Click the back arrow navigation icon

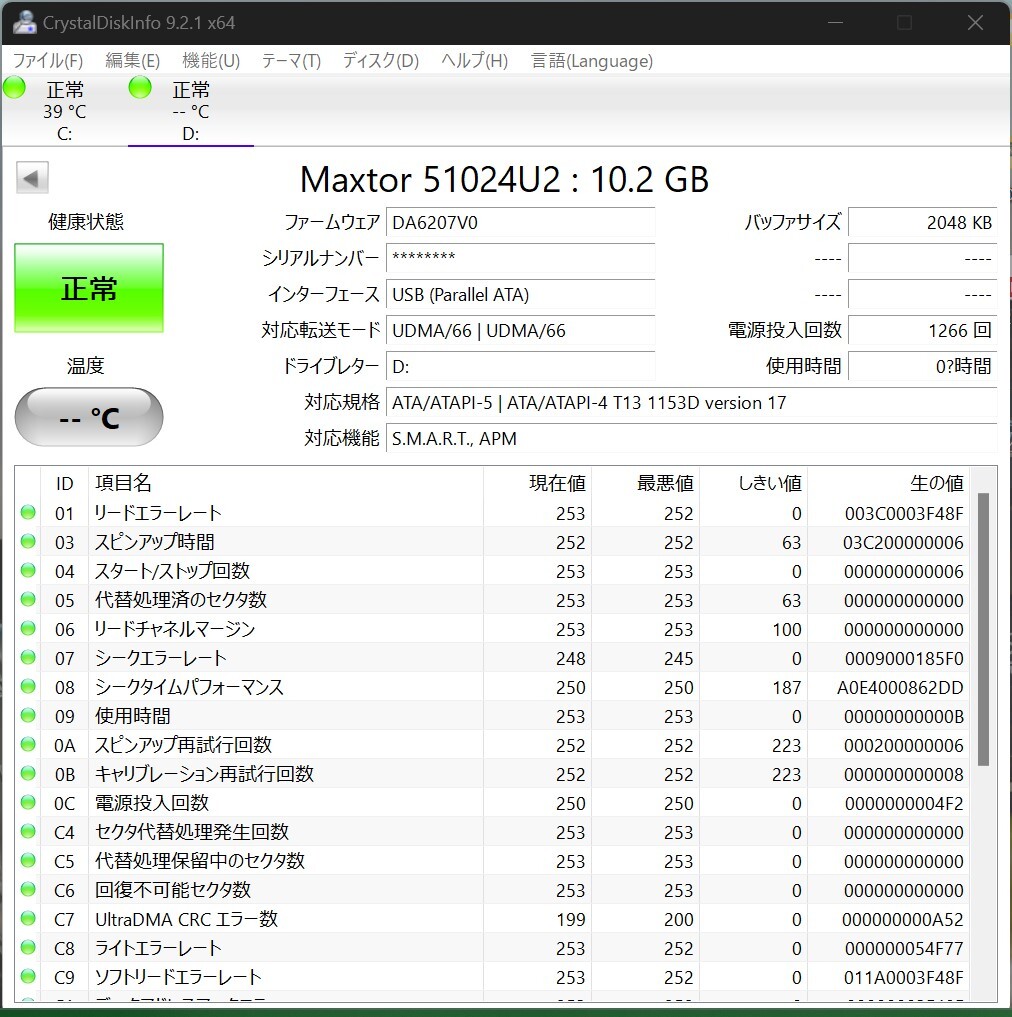click(31, 177)
